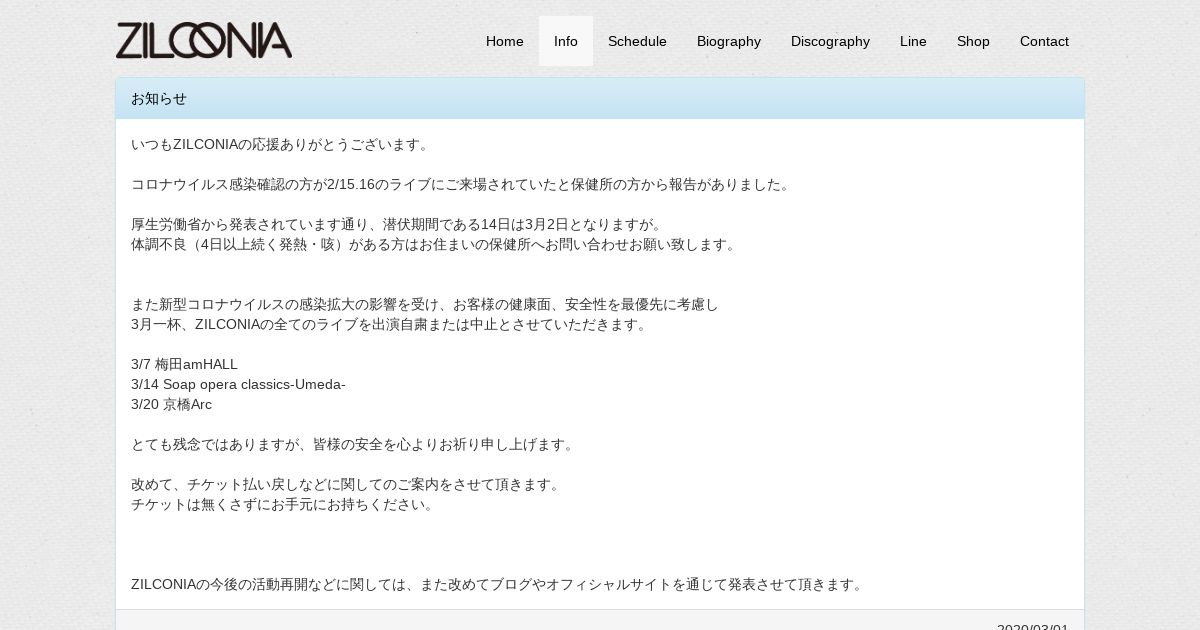Viewport: 1200px width, 630px height.
Task: Click the line starting 3月一杯、ZILCONIAの全て
Action: tap(391, 324)
